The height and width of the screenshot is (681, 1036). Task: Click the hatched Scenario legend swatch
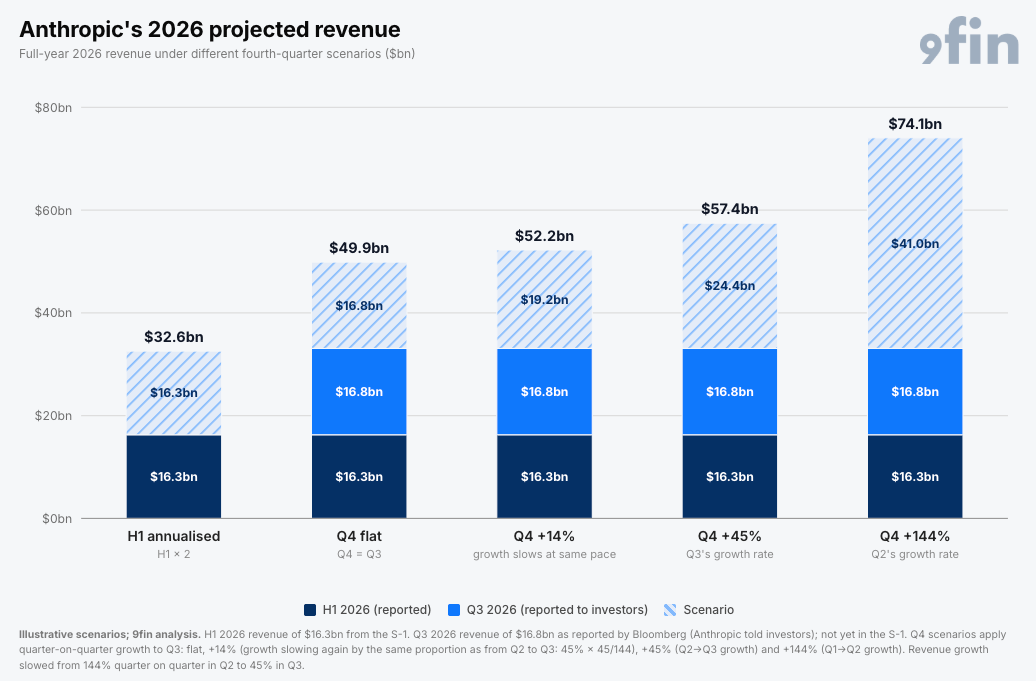670,610
